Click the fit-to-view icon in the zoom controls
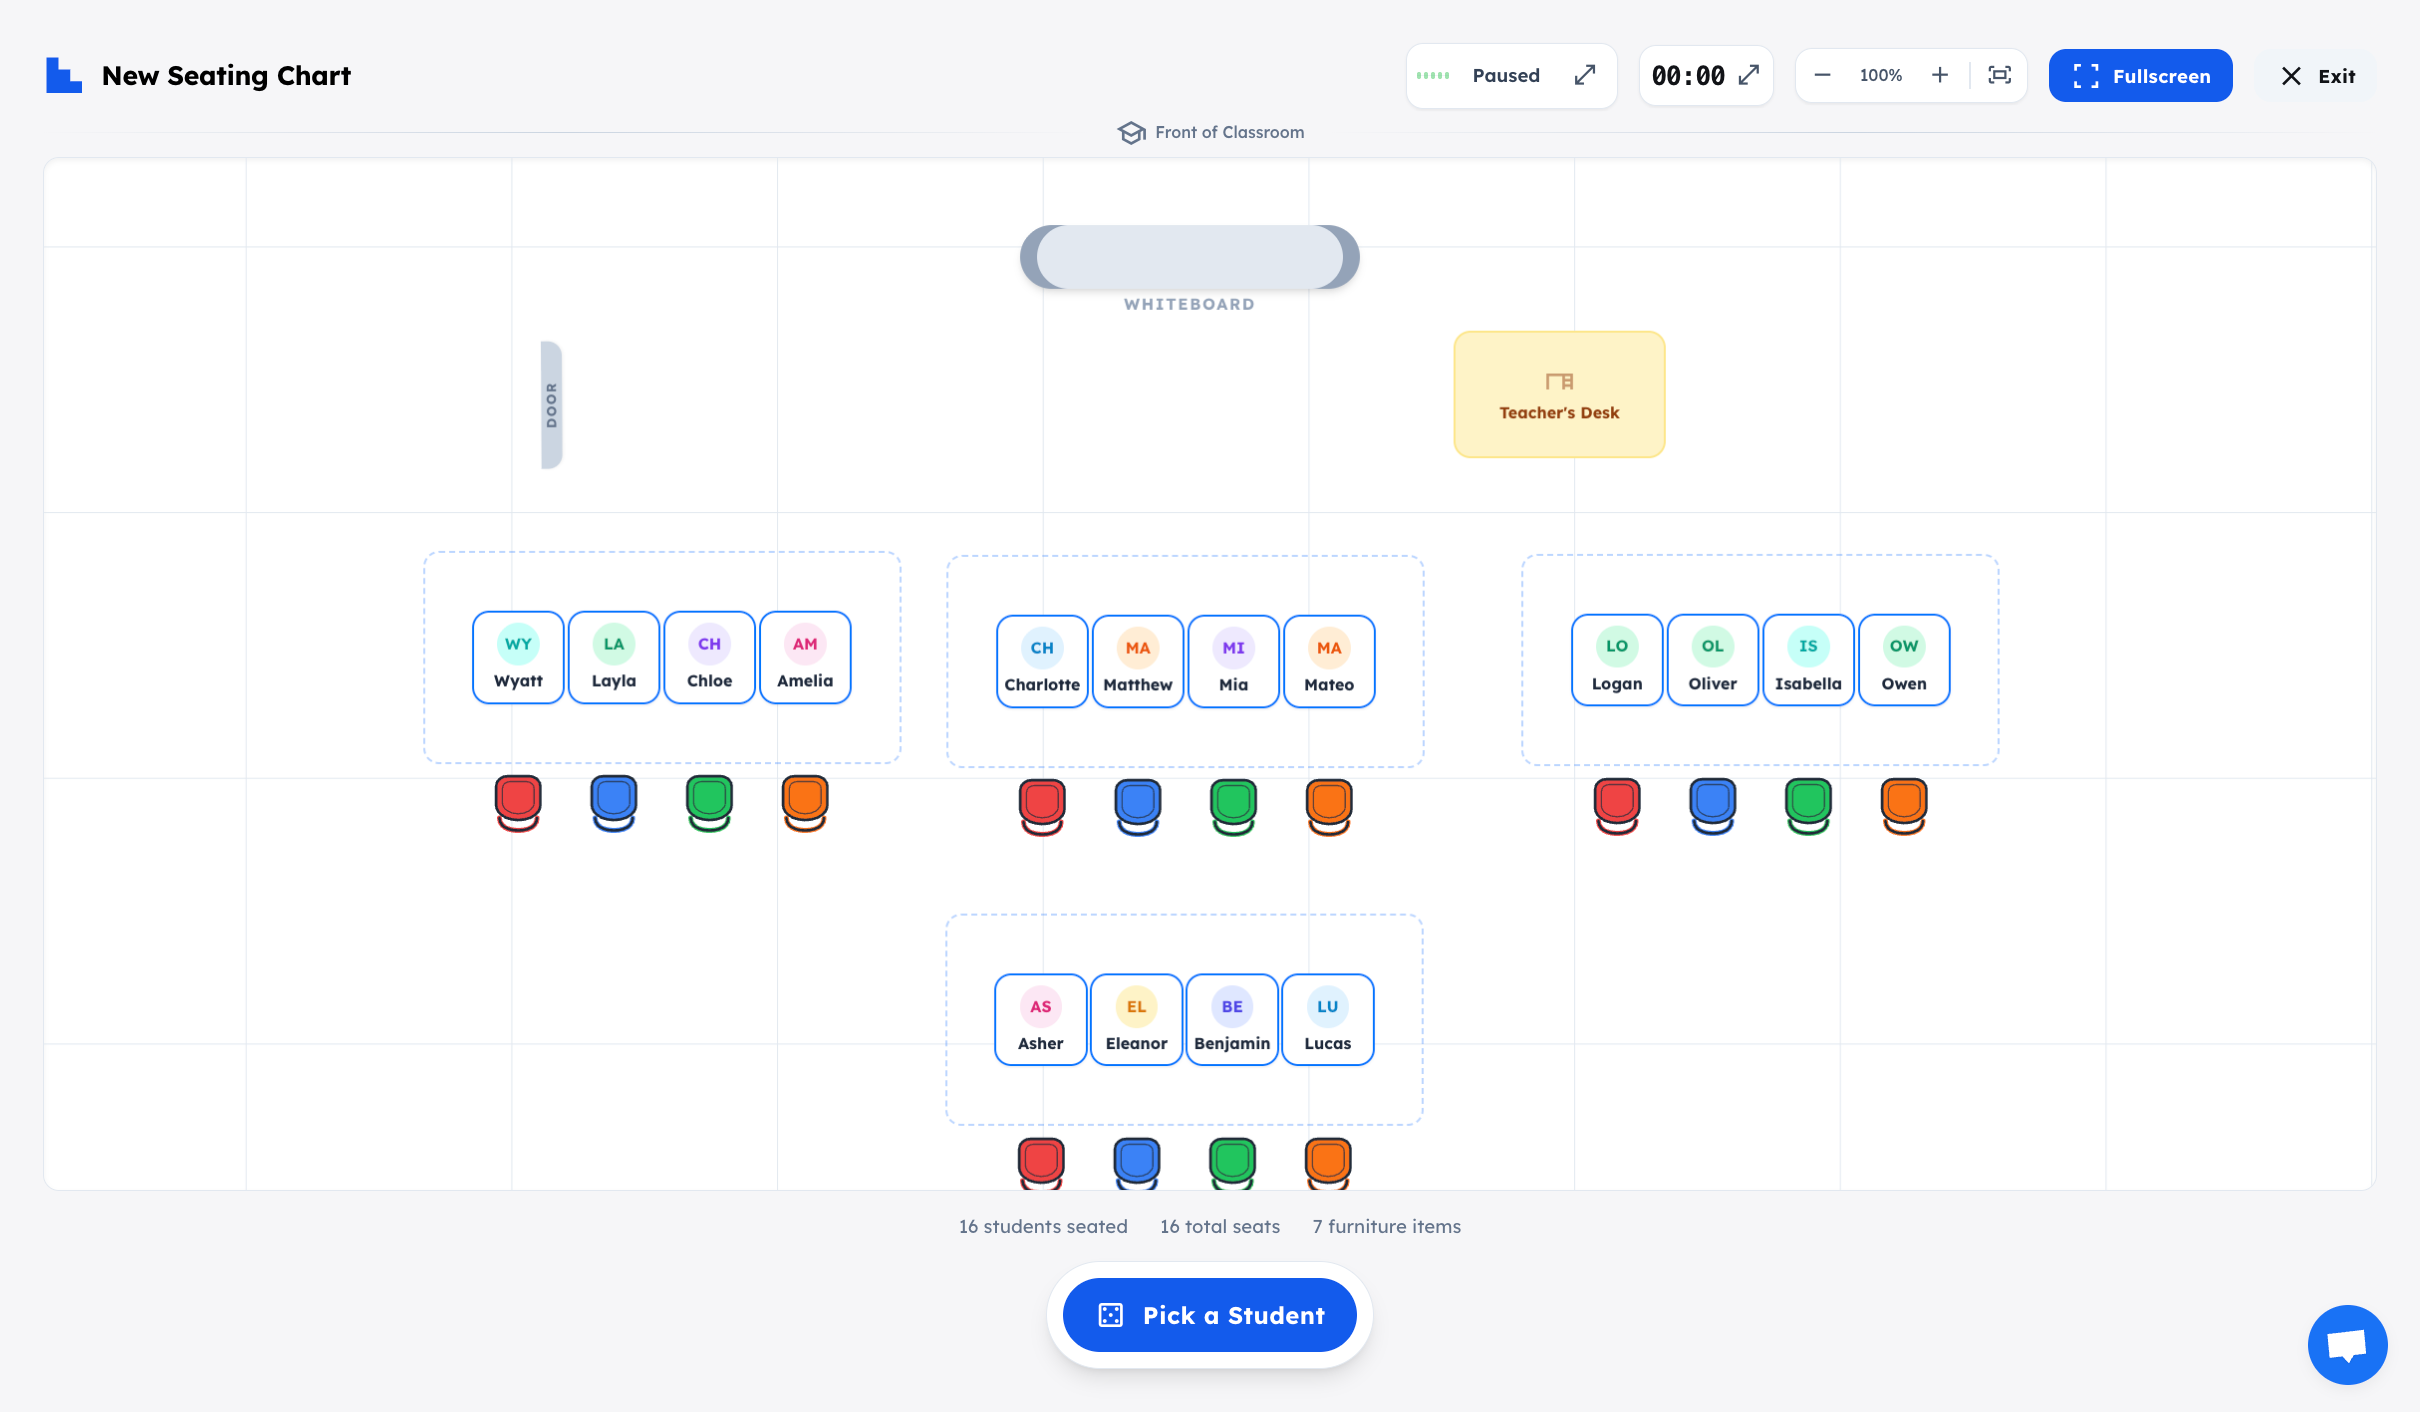This screenshot has width=2420, height=1412. point(1999,74)
